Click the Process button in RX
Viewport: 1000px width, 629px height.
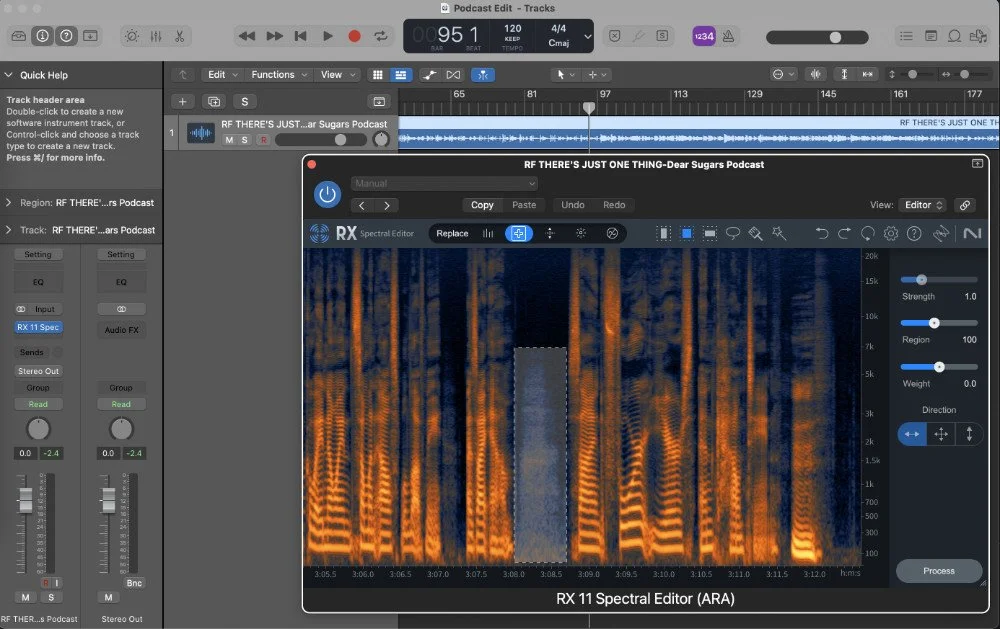point(938,570)
